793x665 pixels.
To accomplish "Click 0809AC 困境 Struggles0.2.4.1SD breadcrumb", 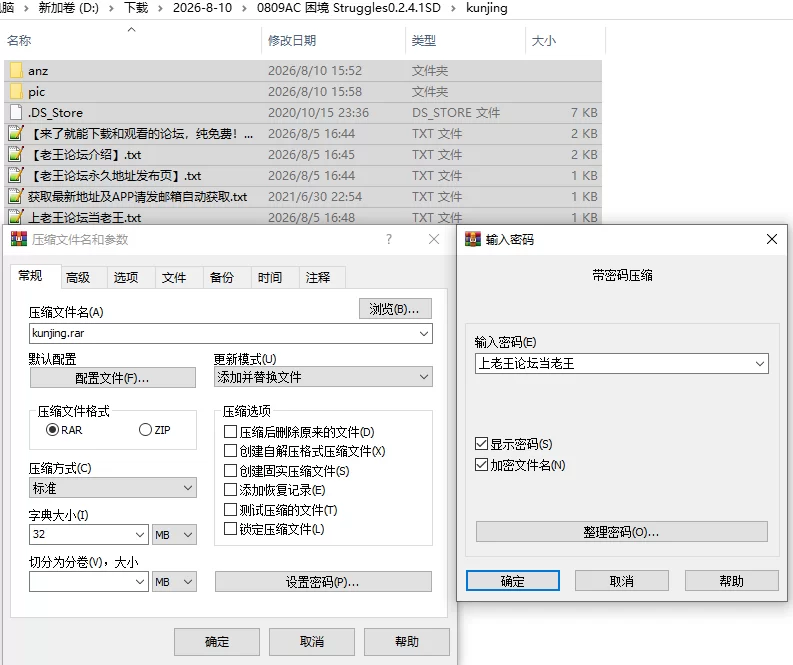I will (x=348, y=8).
